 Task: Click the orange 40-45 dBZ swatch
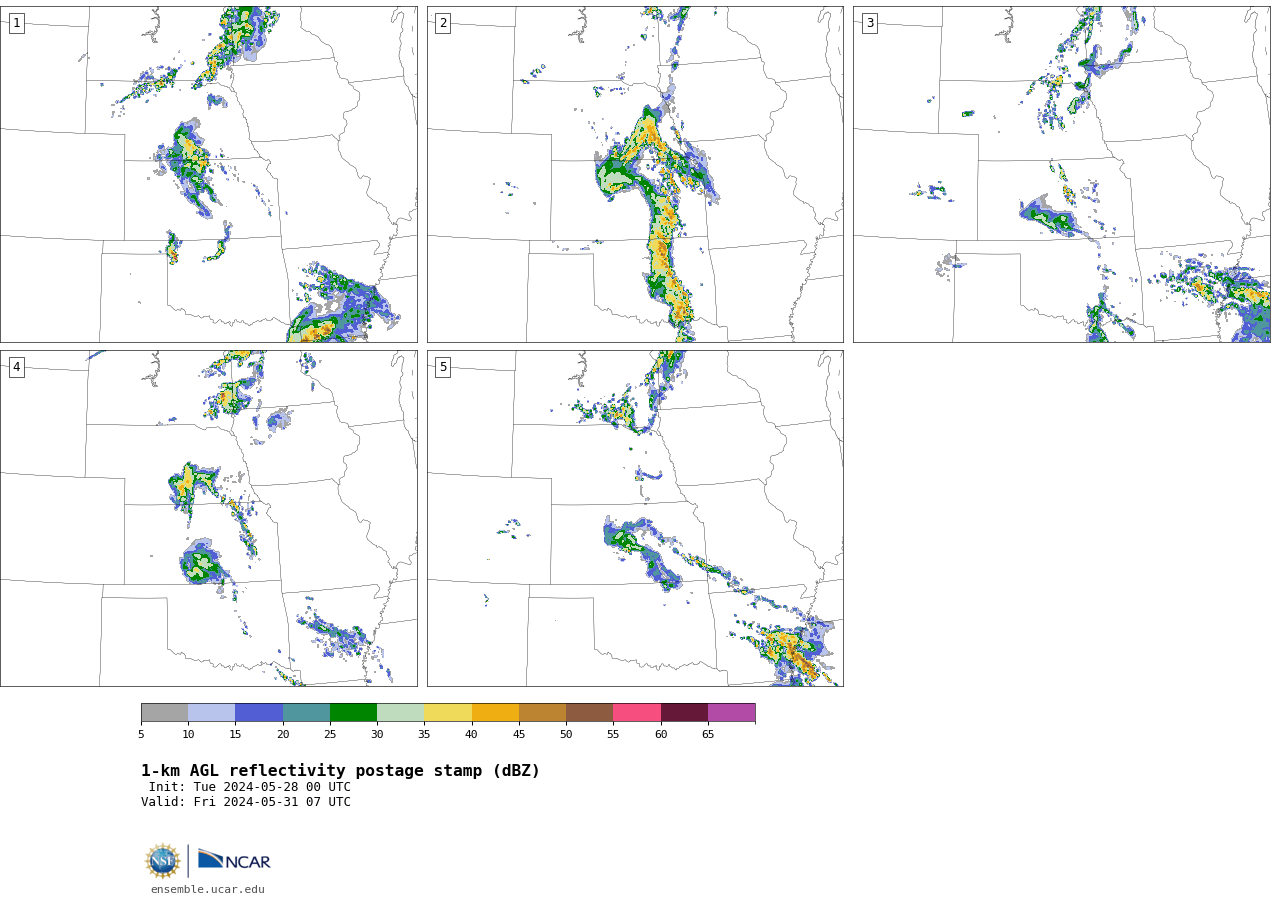point(495,713)
